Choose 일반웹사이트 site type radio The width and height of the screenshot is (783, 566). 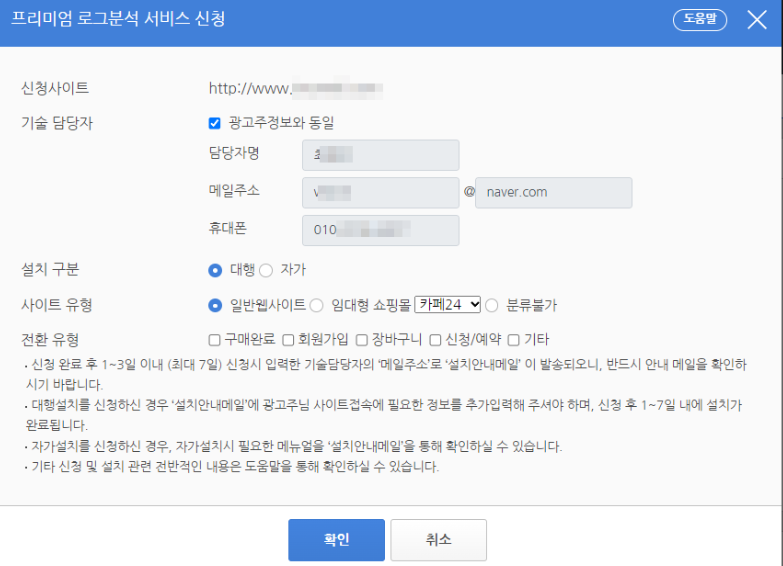(214, 305)
